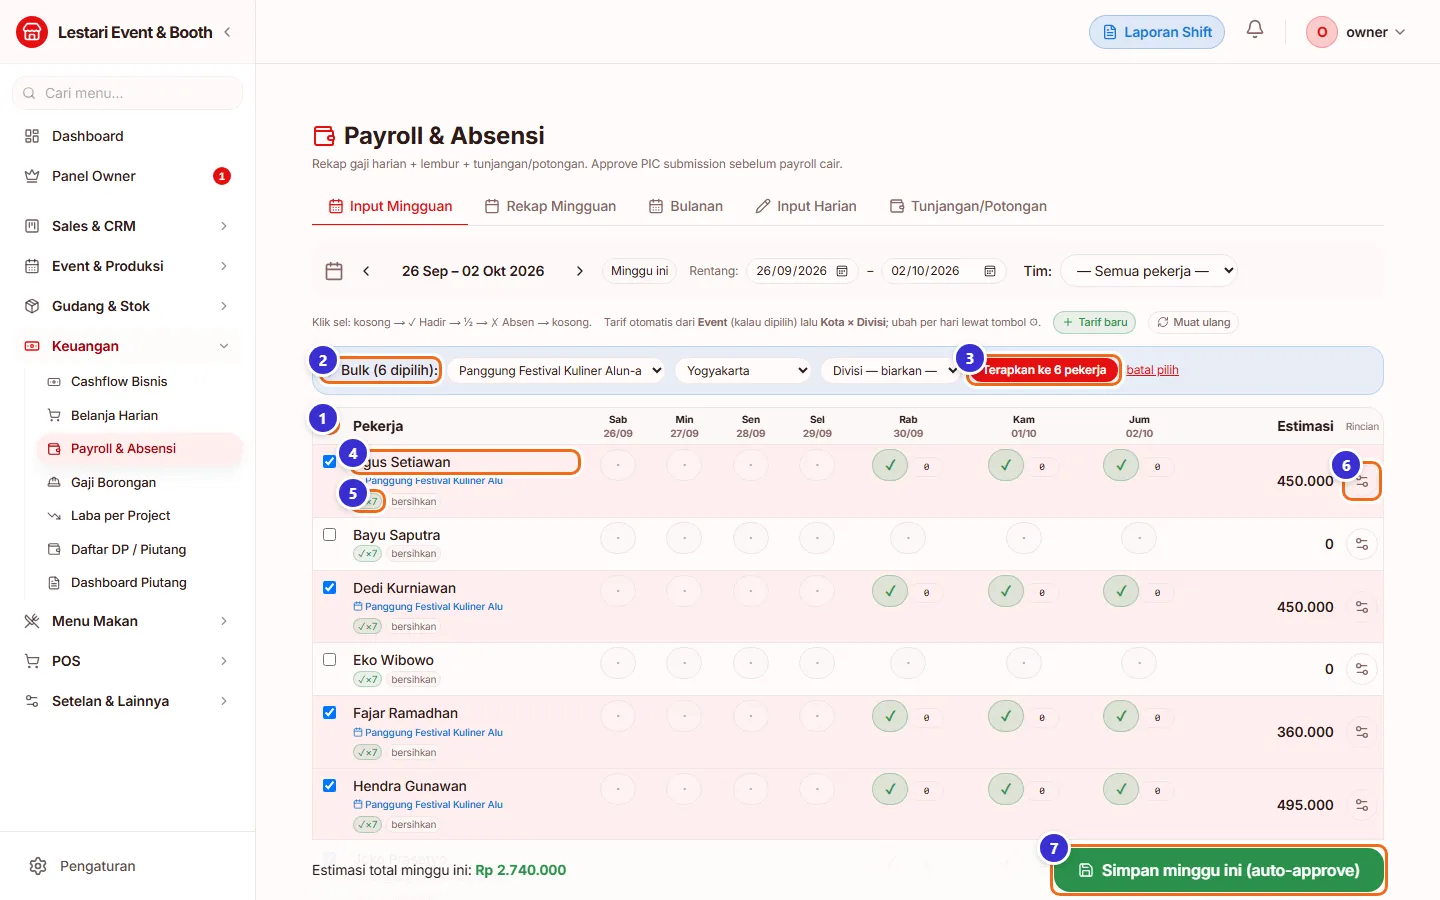Click Tarif baru button
The height and width of the screenshot is (900, 1440).
pos(1095,322)
